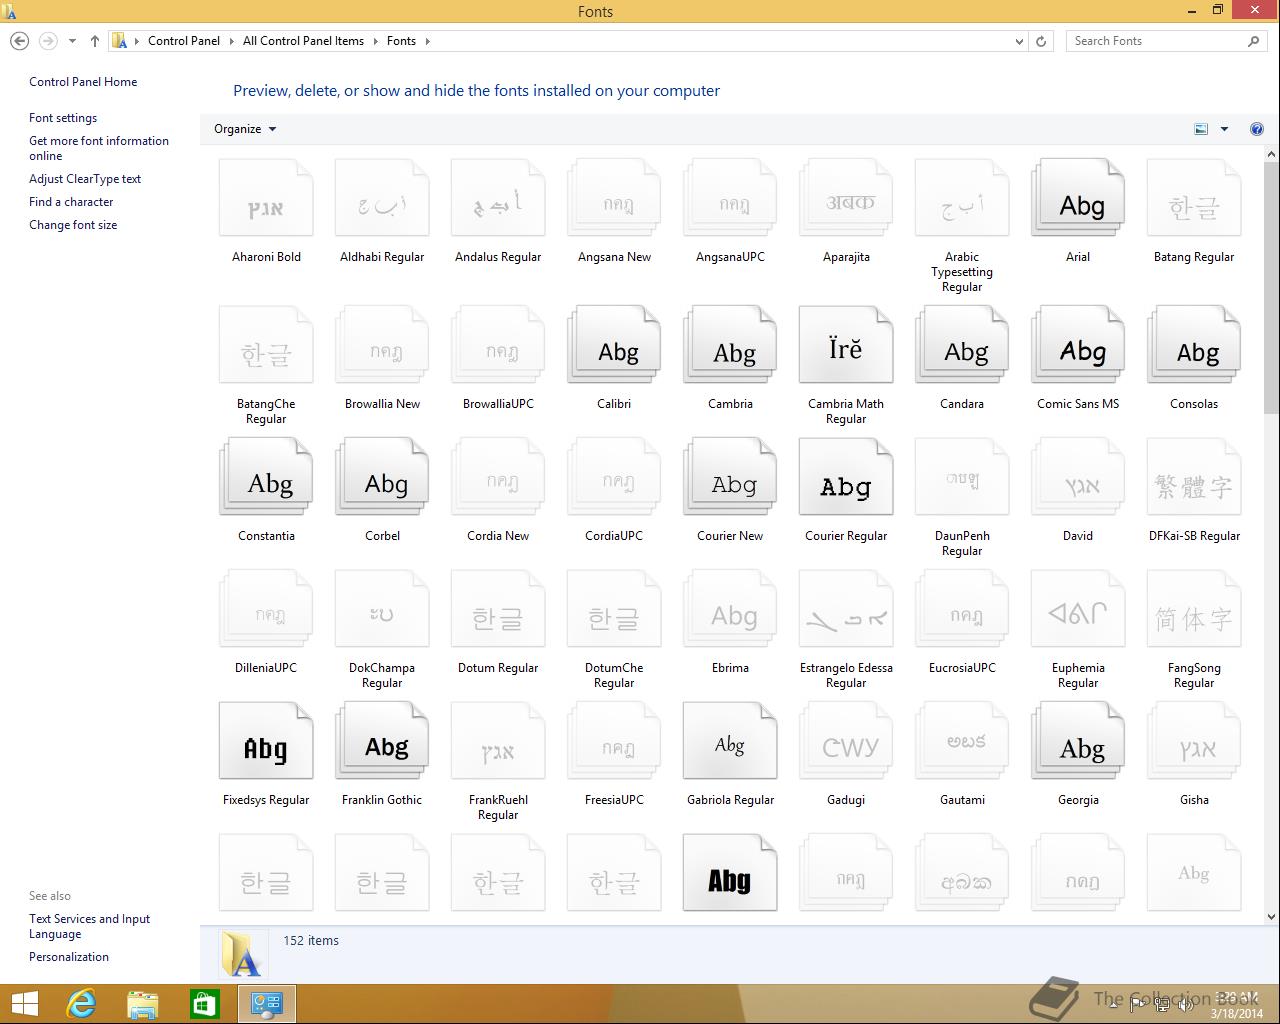The height and width of the screenshot is (1024, 1280).
Task: Select the Consolas font icon
Action: coord(1194,346)
